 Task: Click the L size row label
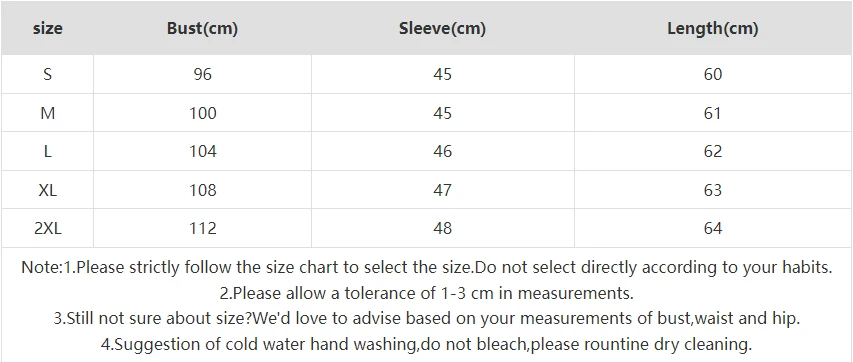[47, 151]
